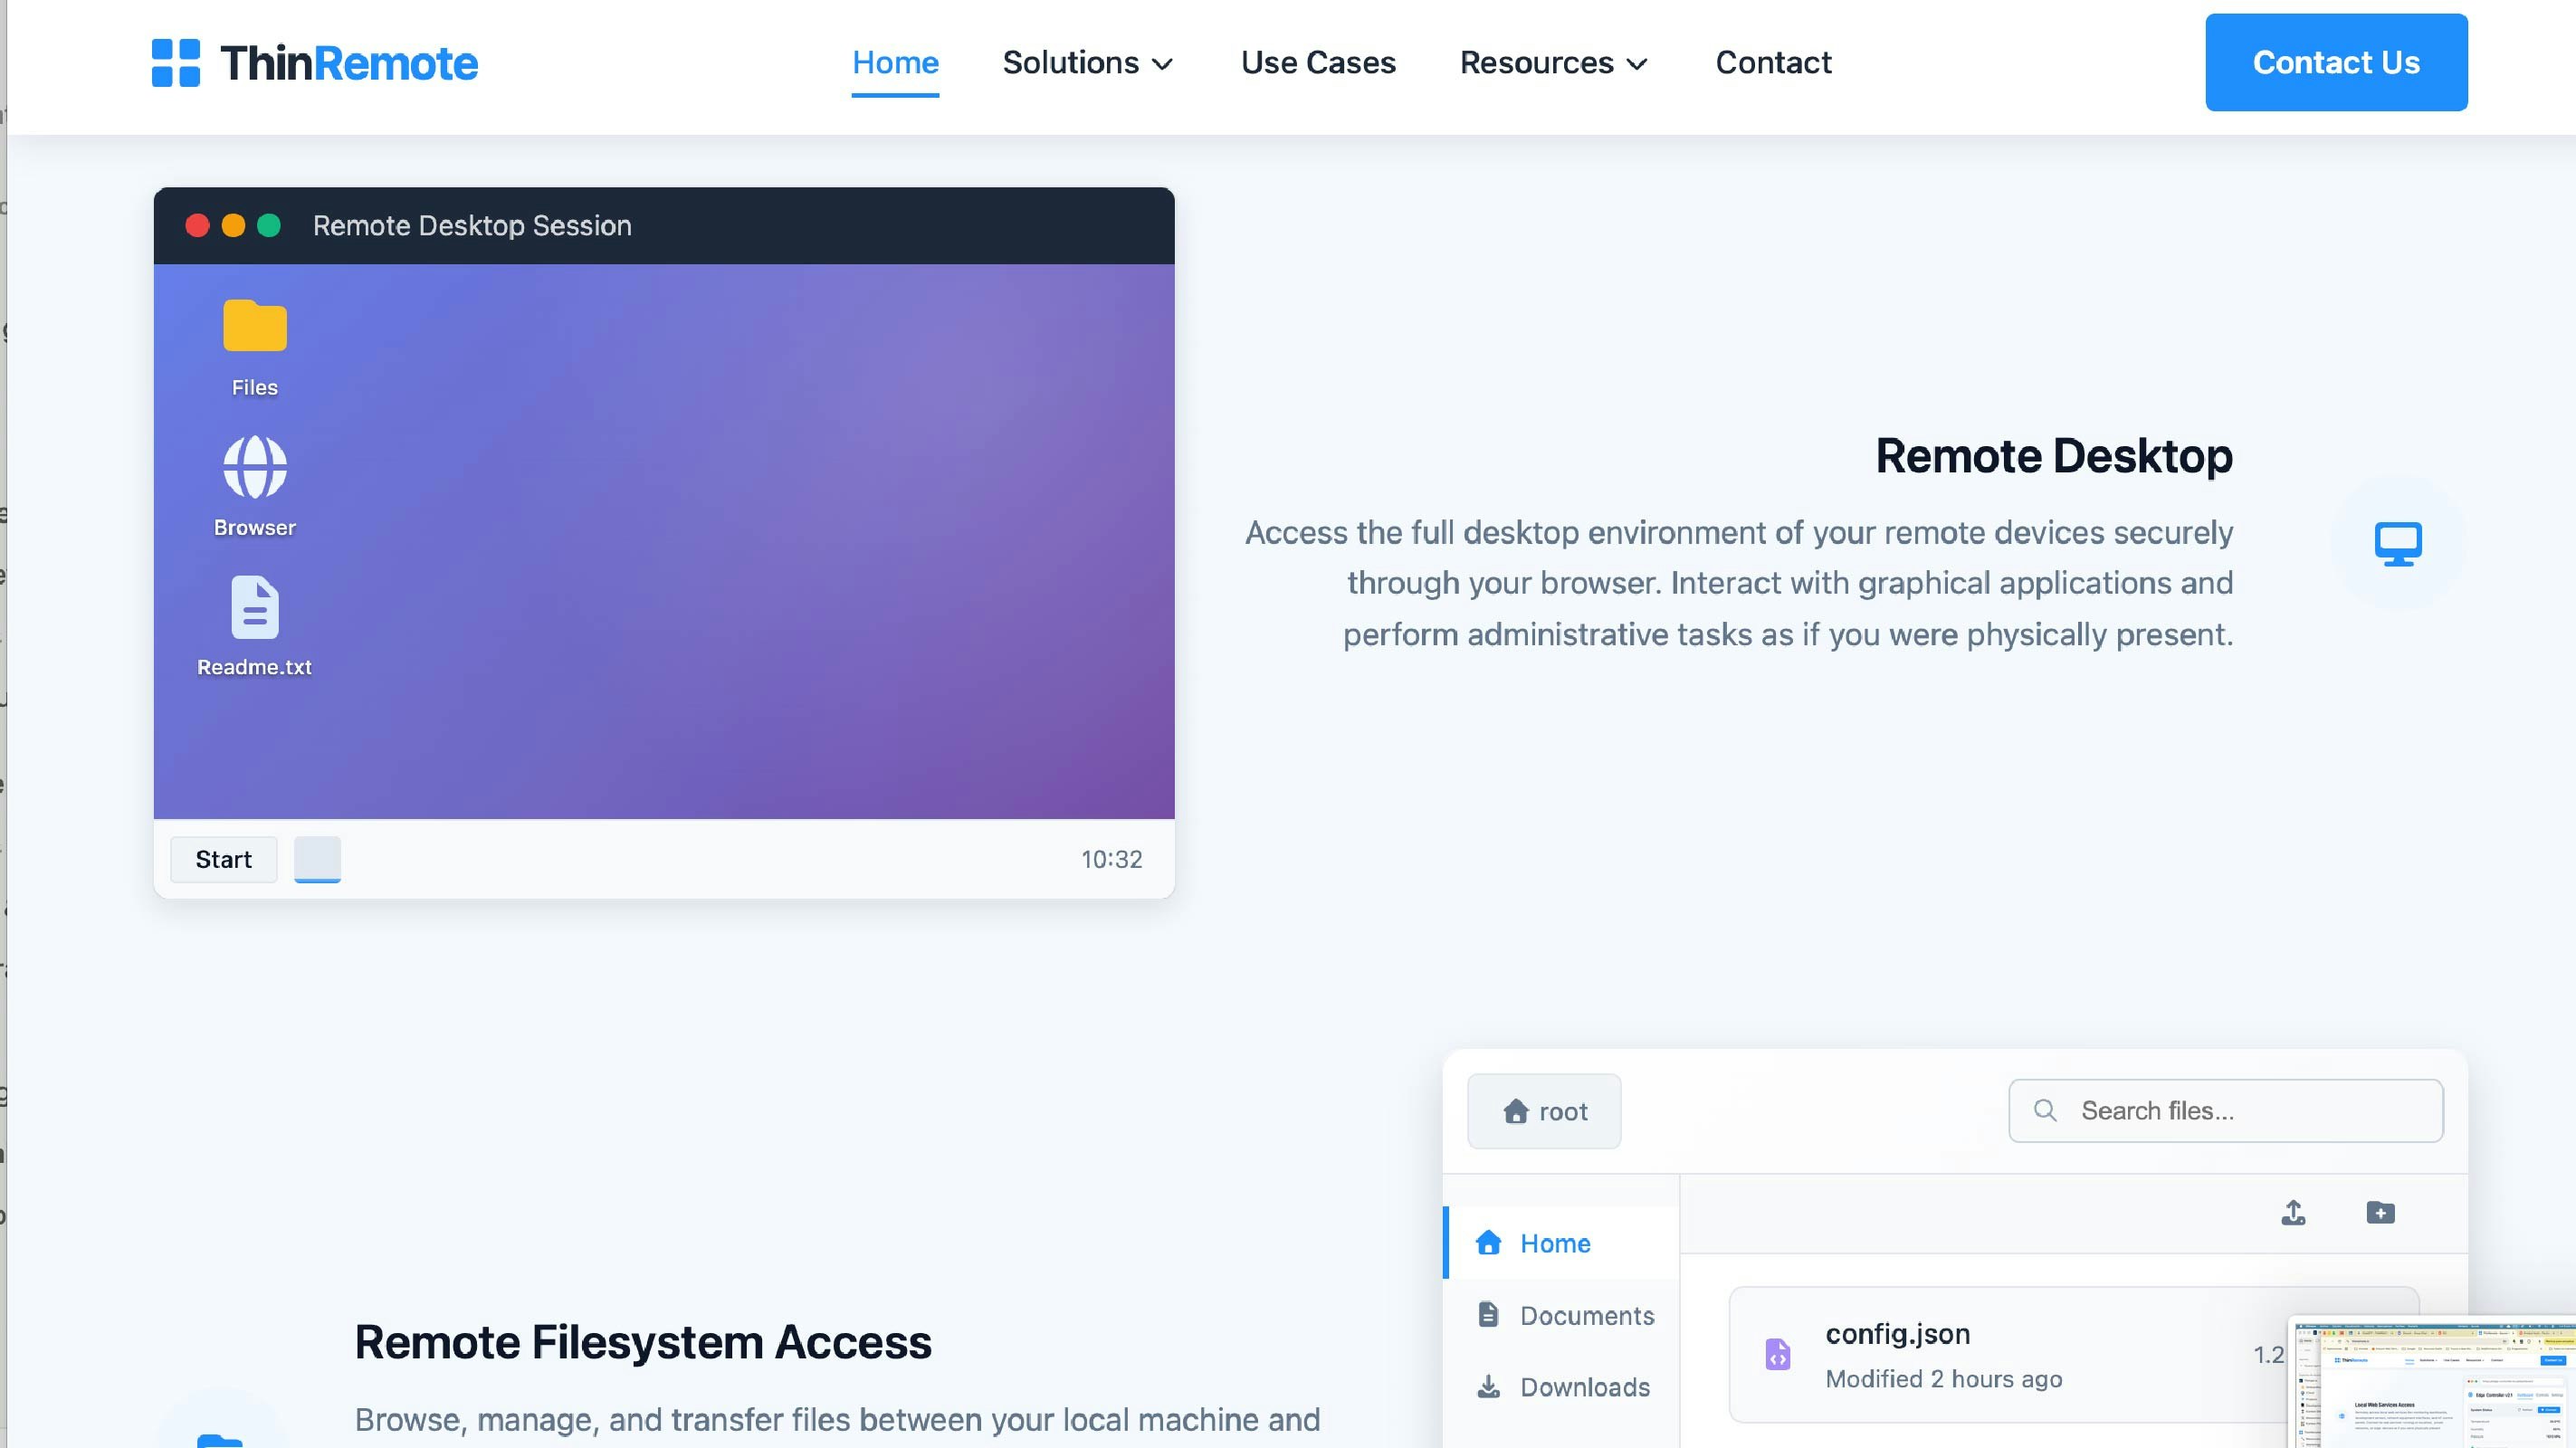The image size is (2576, 1448).
Task: Click the Remote Desktop Session title text
Action: 472,226
